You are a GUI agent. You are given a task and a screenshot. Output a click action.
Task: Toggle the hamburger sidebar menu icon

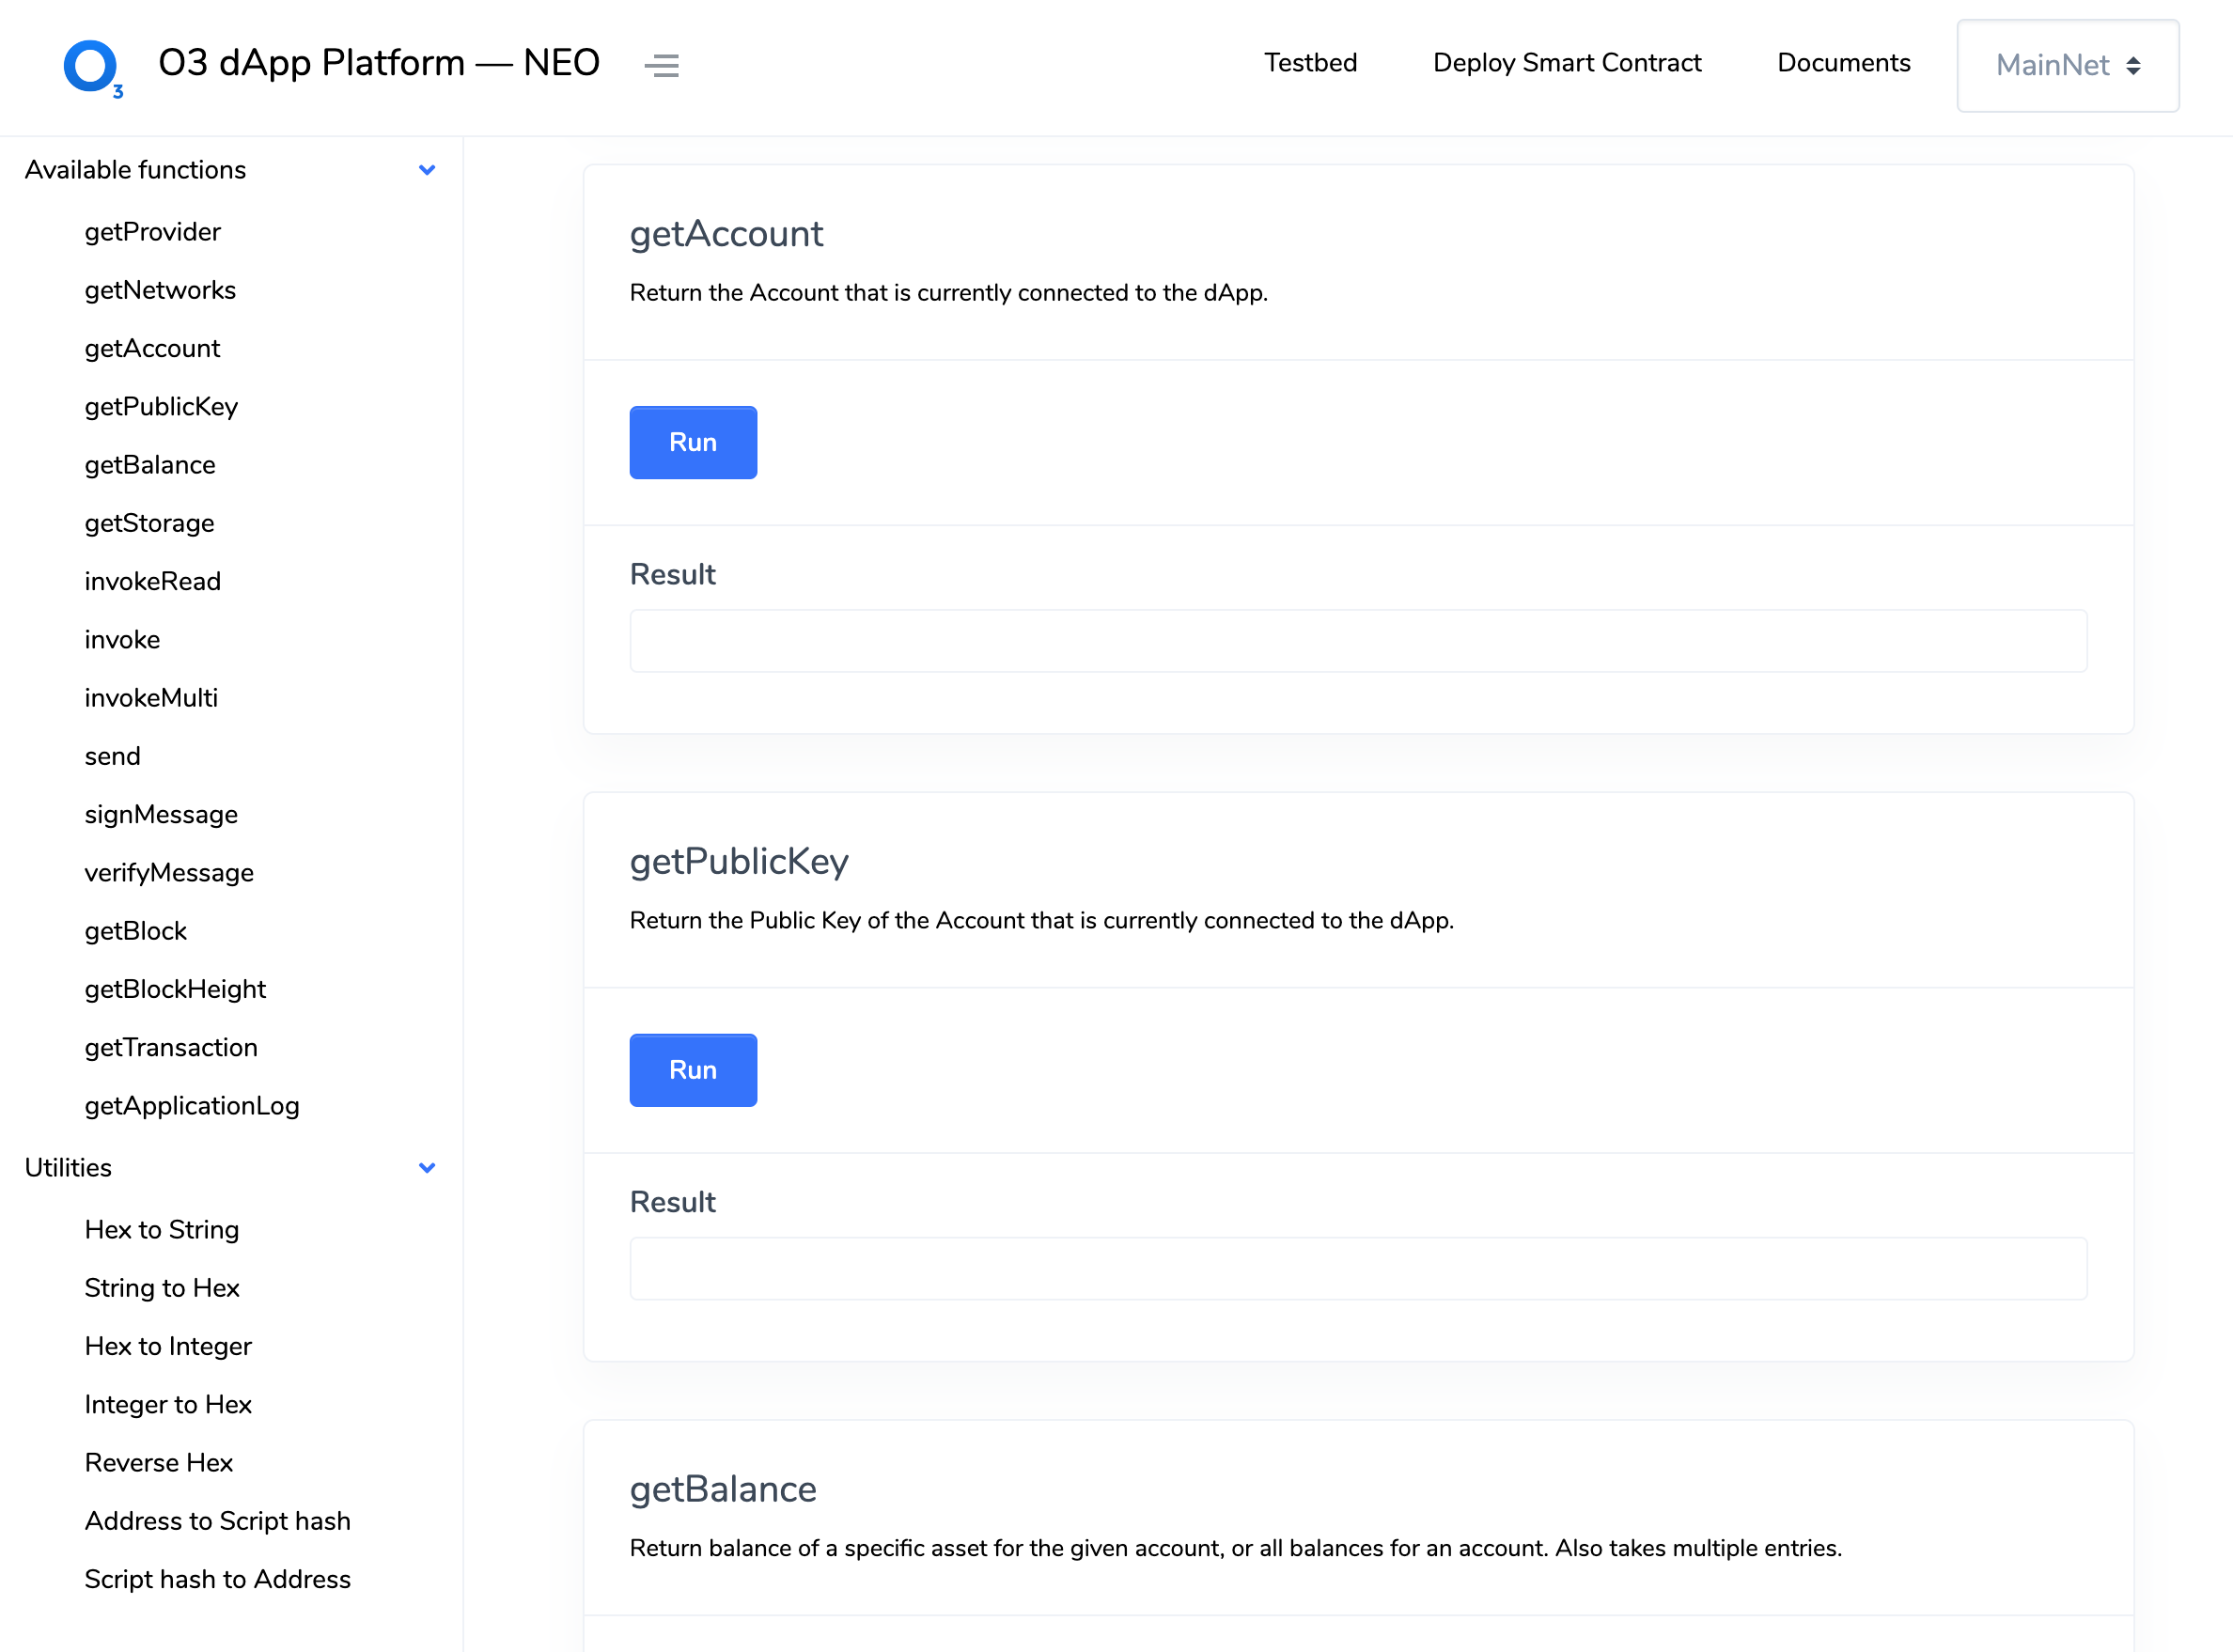661,66
